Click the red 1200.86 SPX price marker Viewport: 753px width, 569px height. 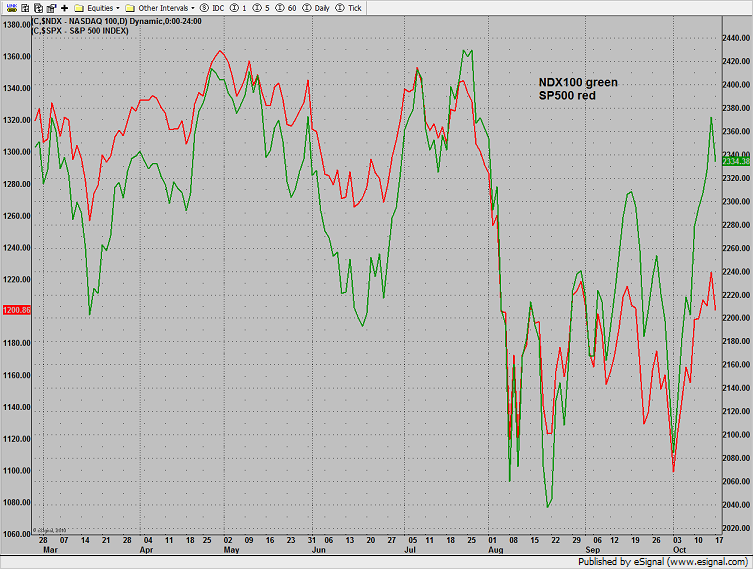pos(17,310)
